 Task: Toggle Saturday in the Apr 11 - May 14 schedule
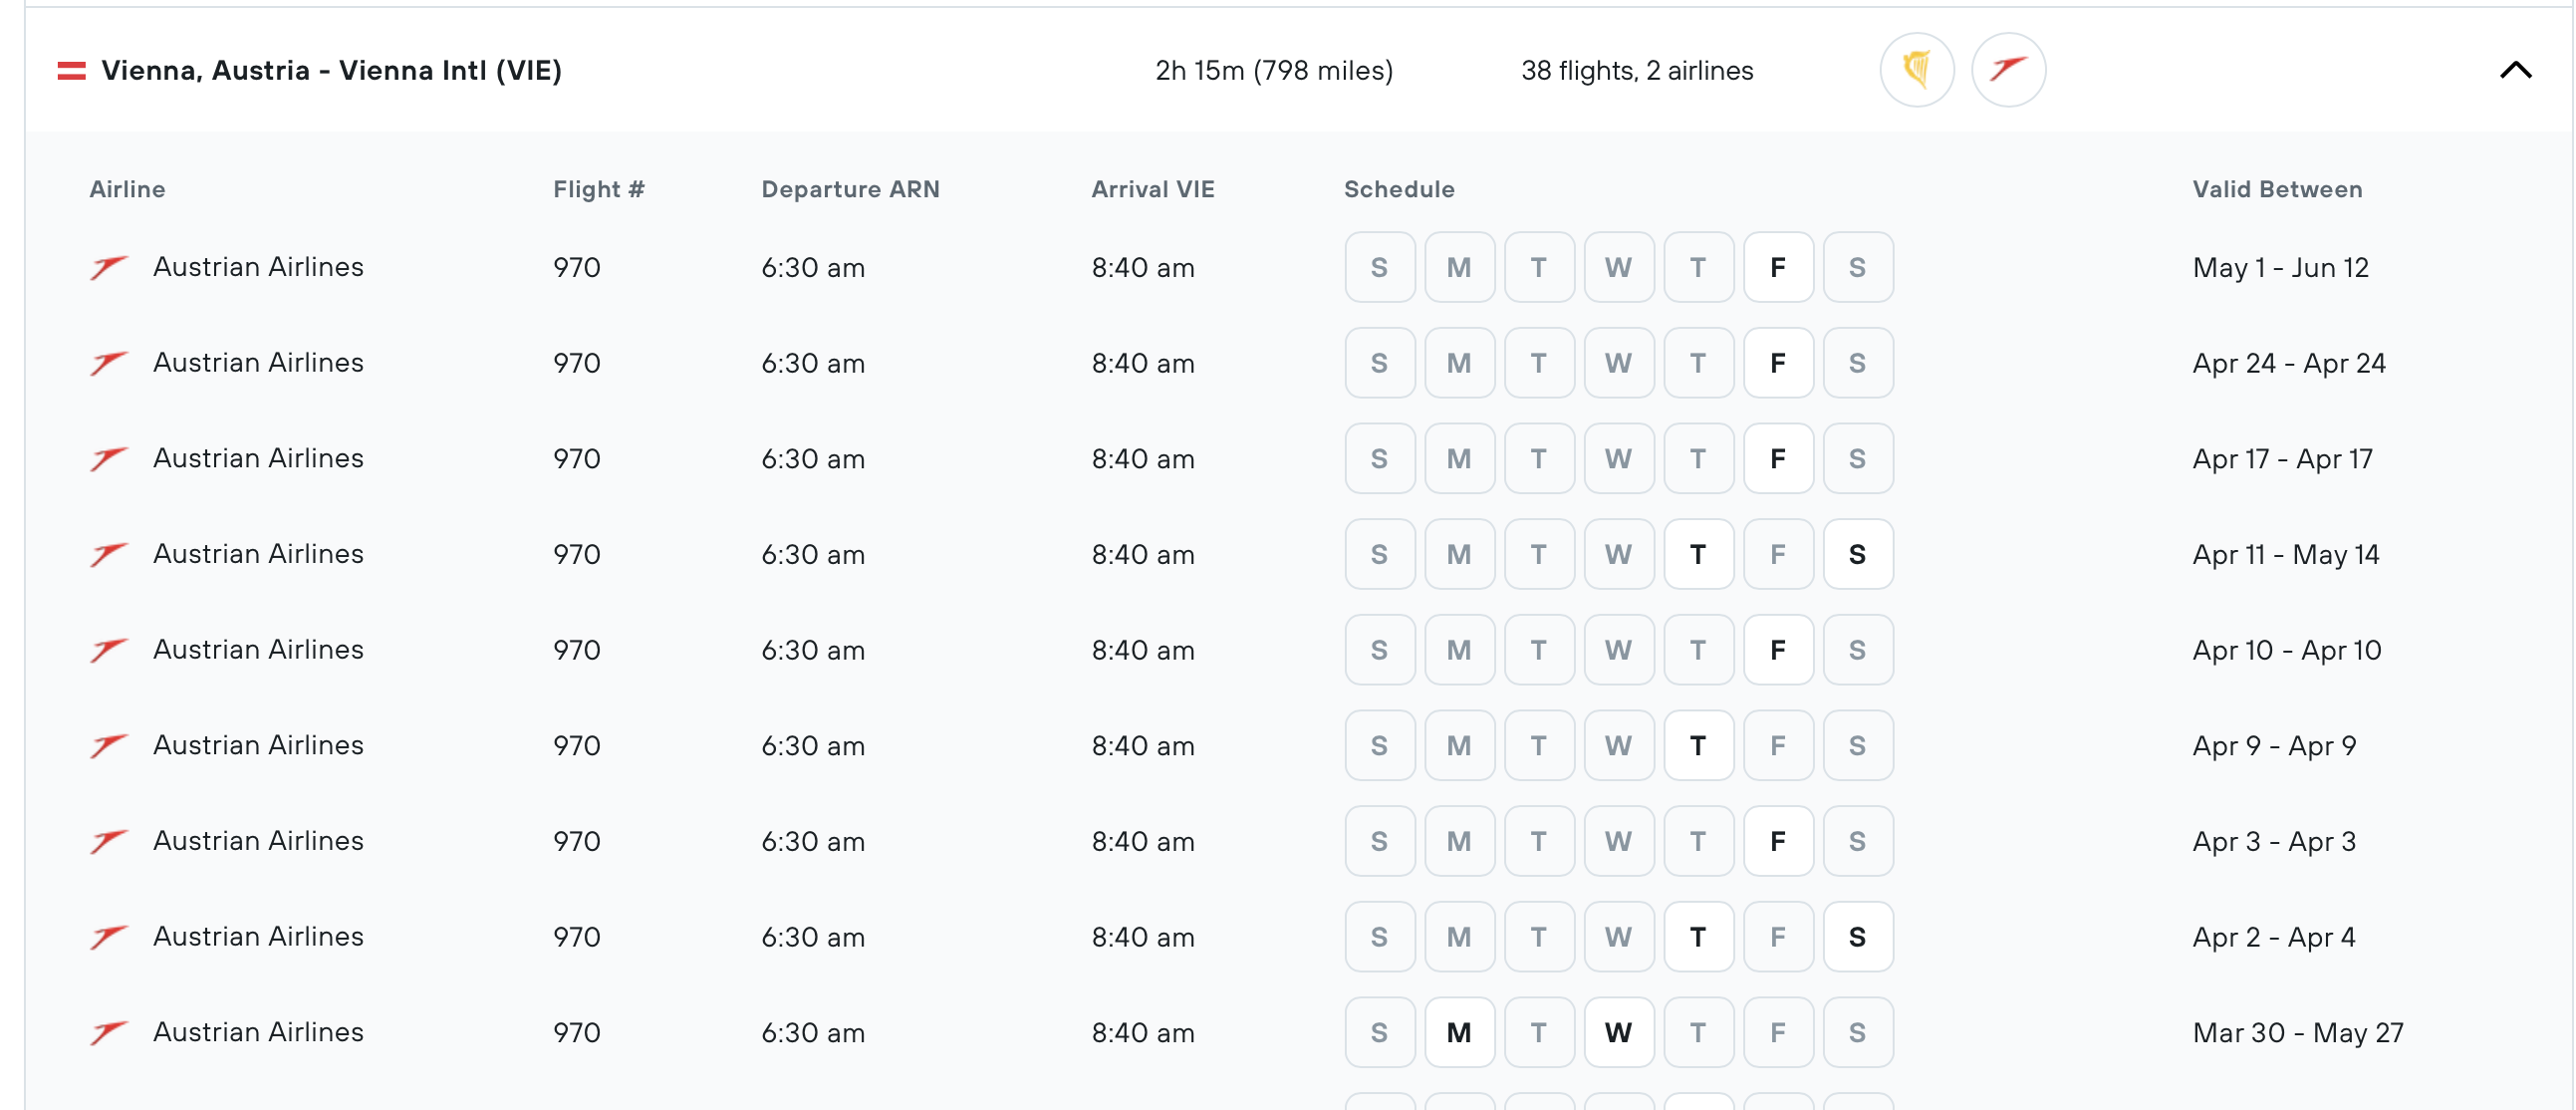click(x=1857, y=554)
